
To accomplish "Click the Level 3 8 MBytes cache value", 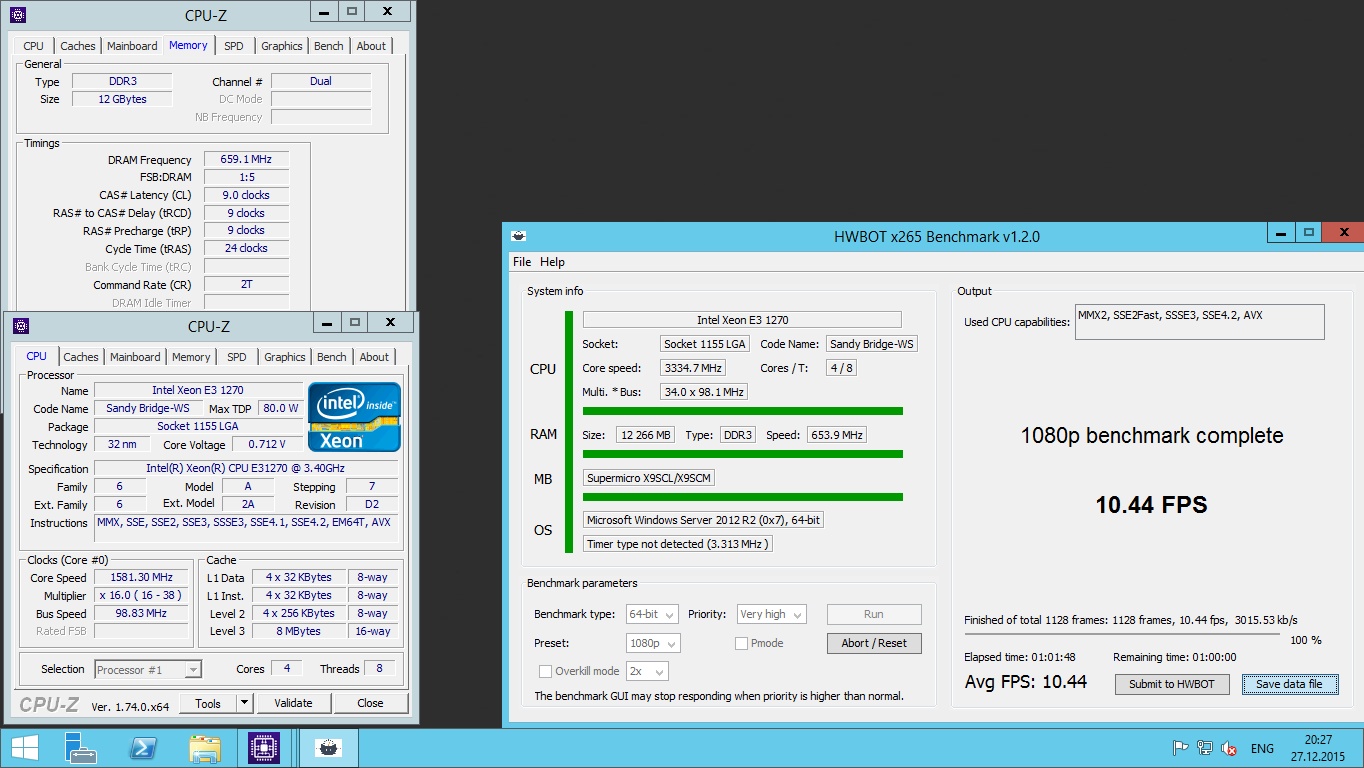I will click(299, 631).
